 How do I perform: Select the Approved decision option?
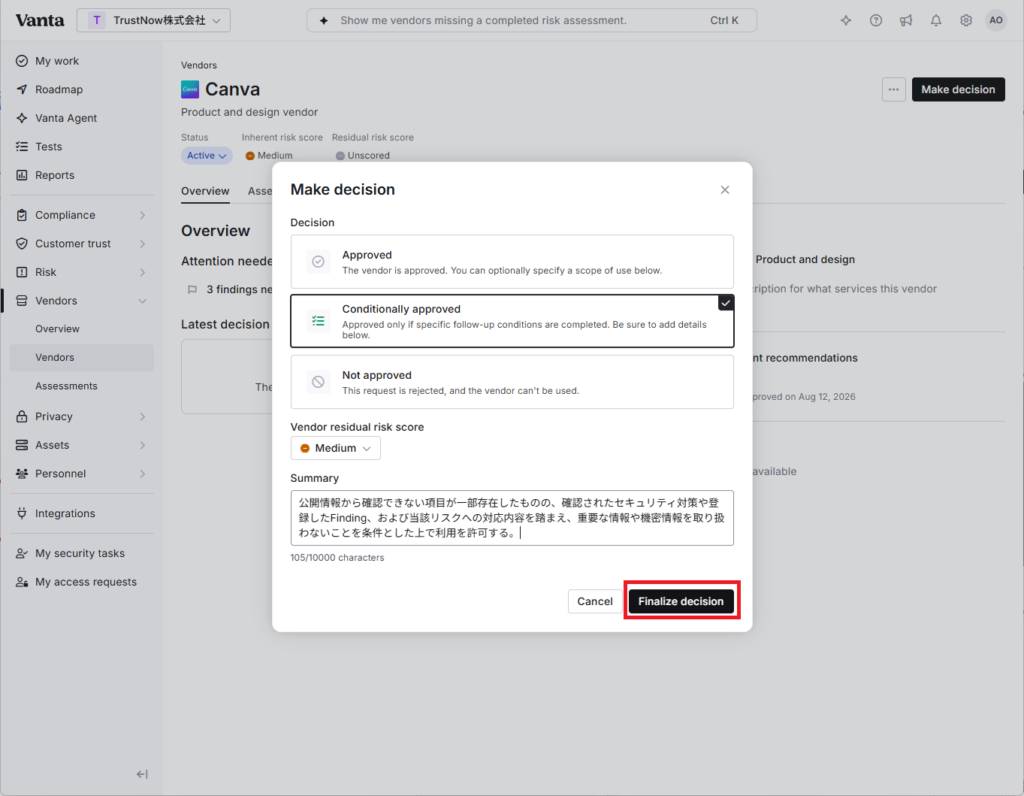tap(511, 262)
